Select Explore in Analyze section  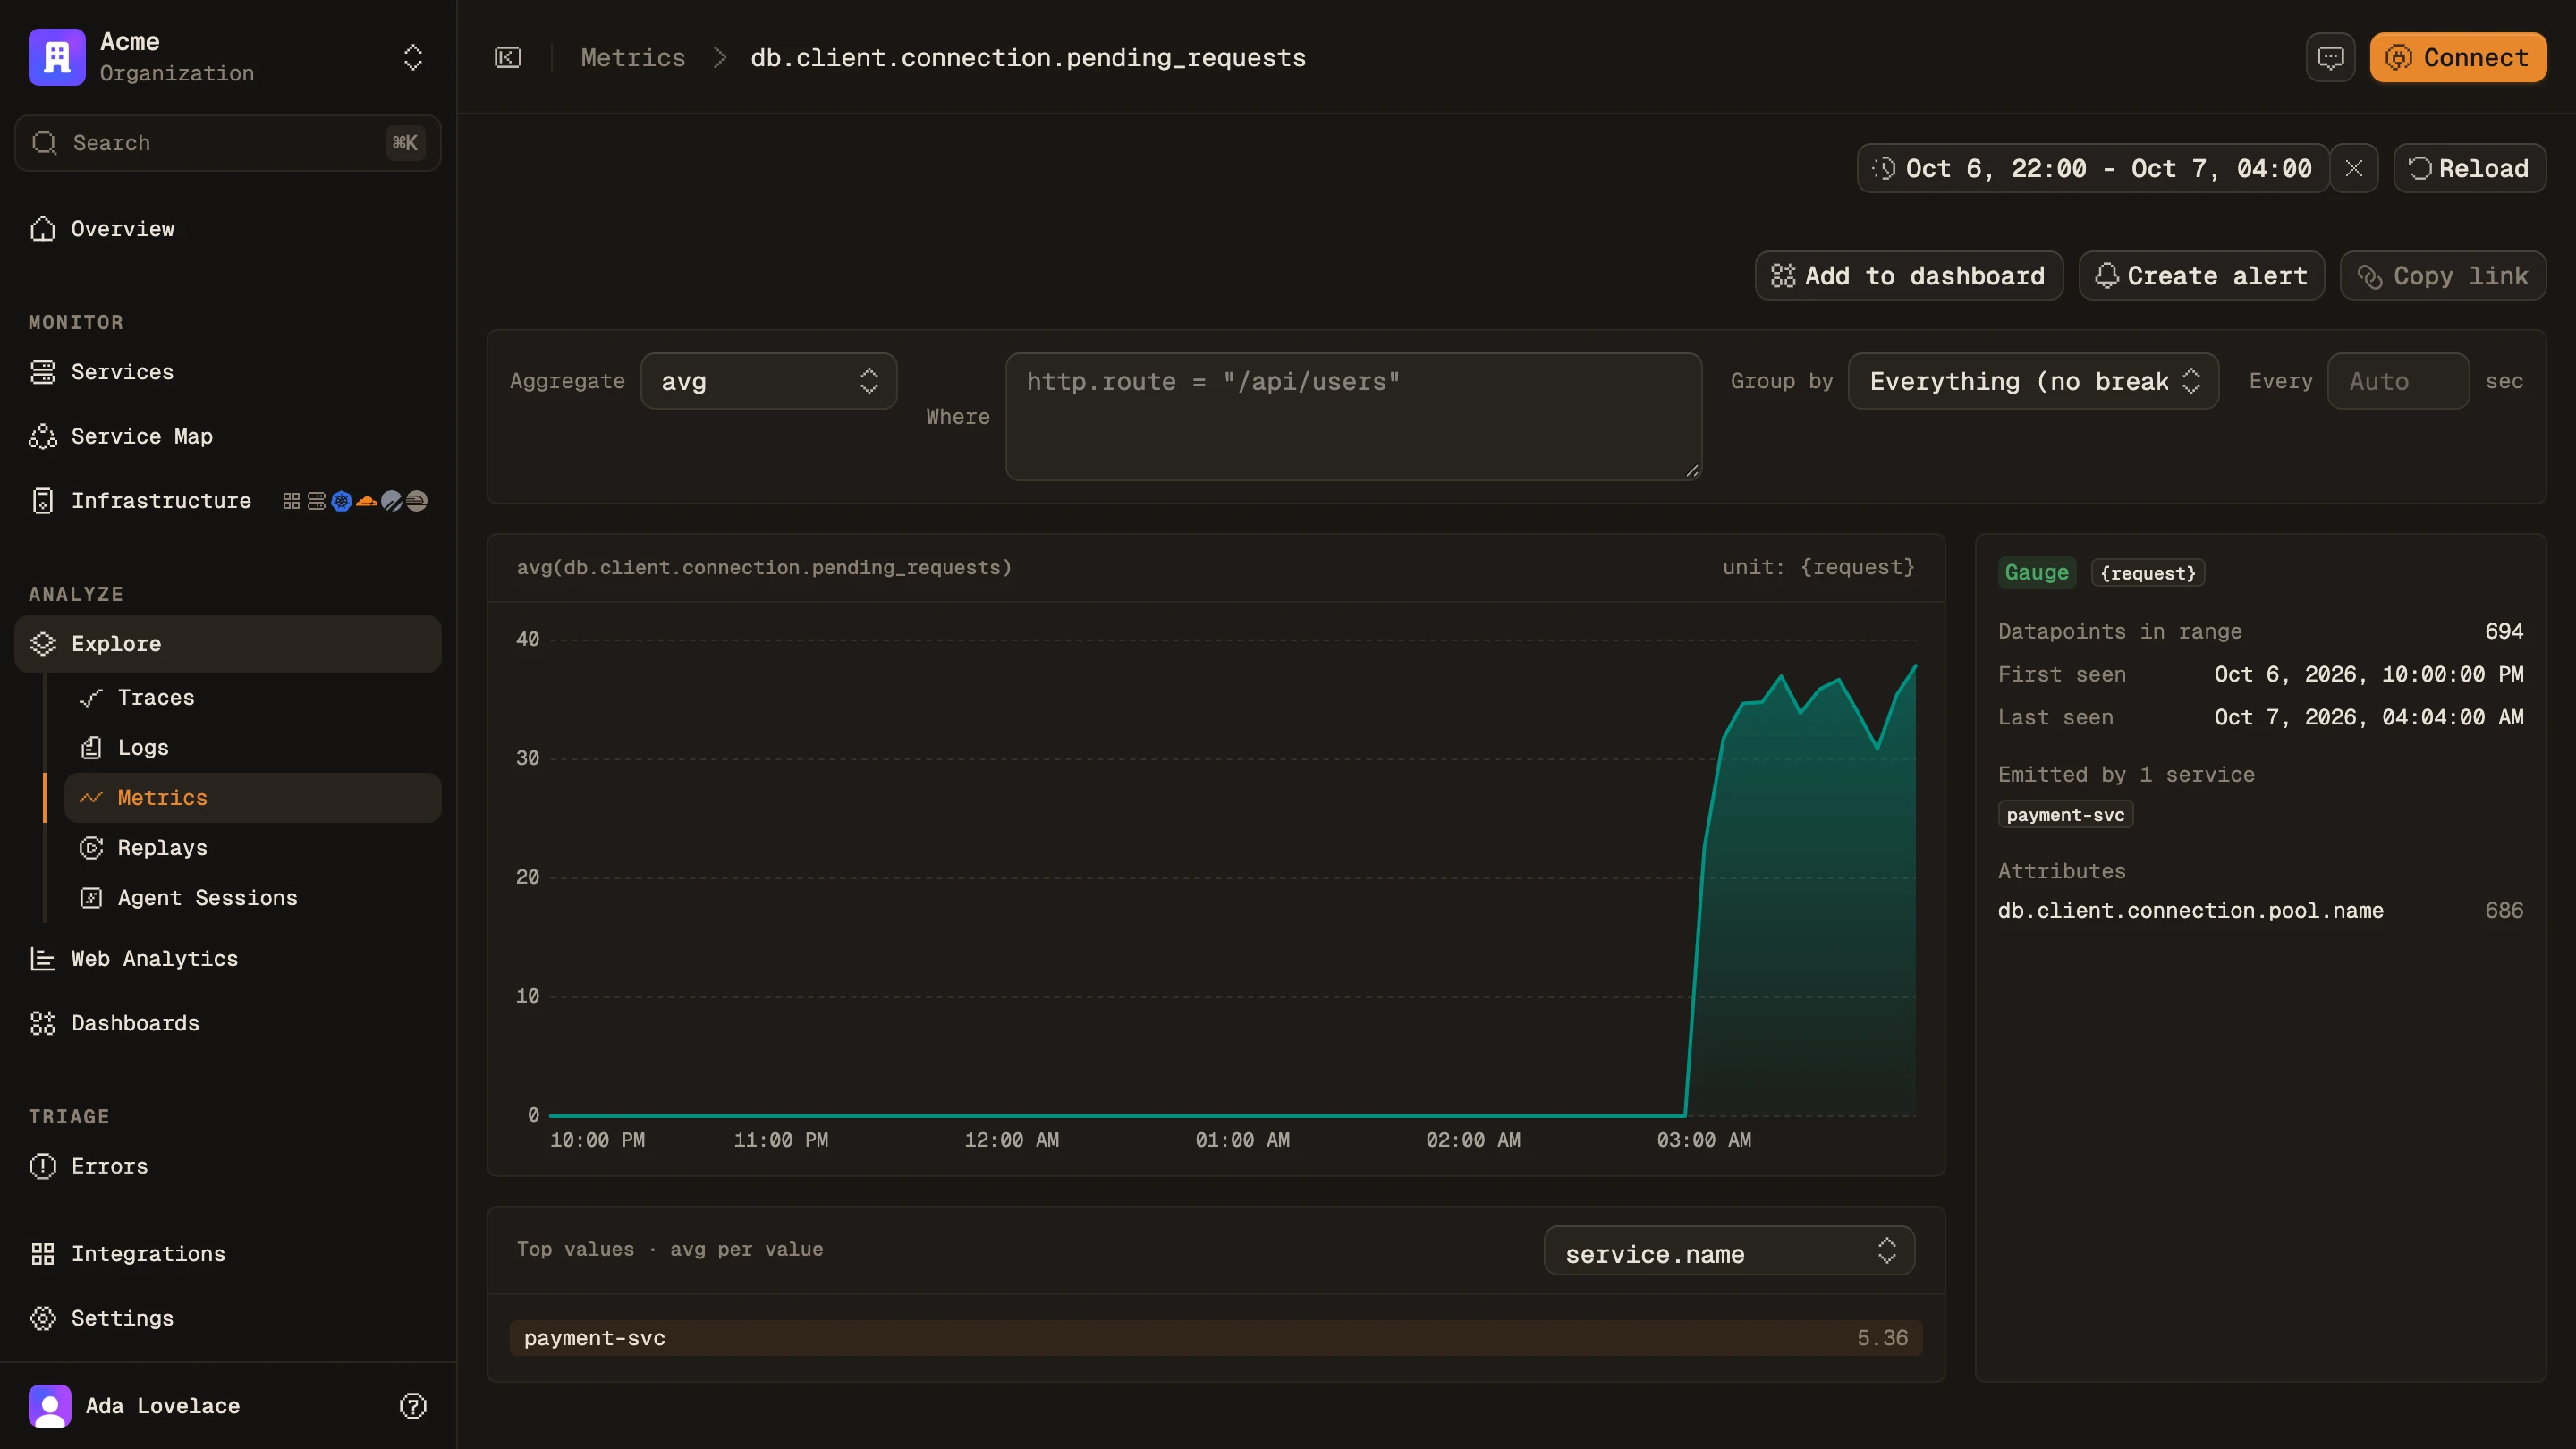228,644
